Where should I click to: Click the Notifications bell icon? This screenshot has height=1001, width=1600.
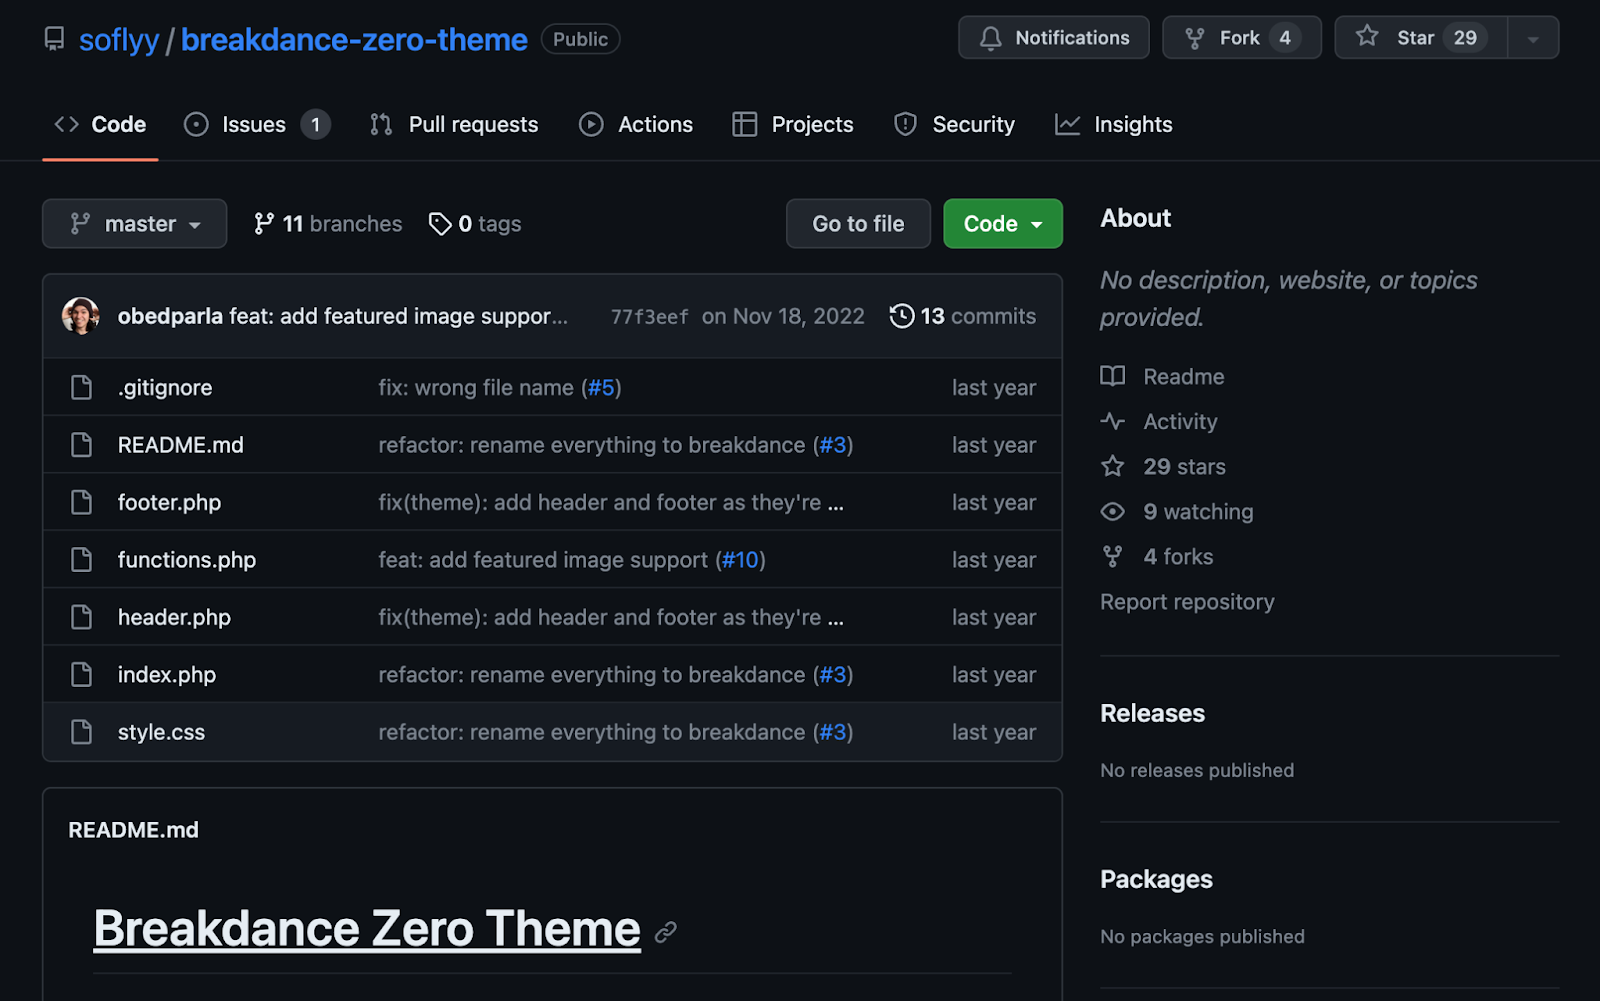click(990, 38)
